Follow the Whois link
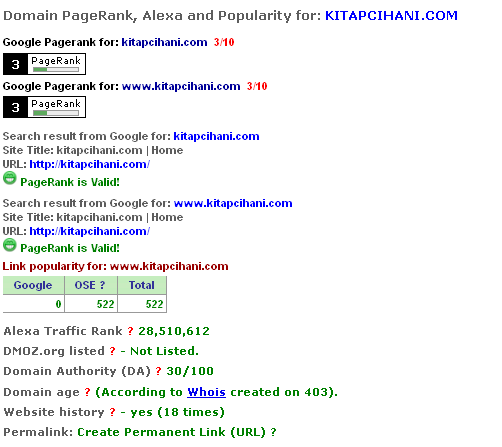Viewport: 502px width, 447px height. tap(206, 392)
